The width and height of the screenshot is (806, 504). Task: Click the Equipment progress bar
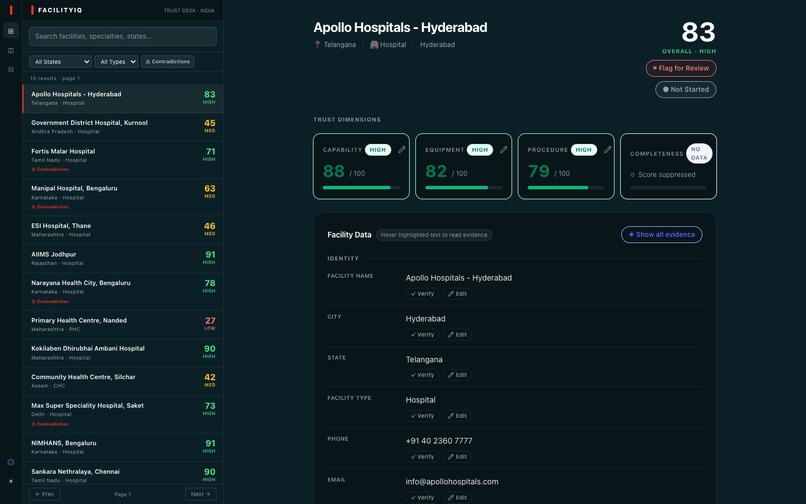(x=463, y=188)
